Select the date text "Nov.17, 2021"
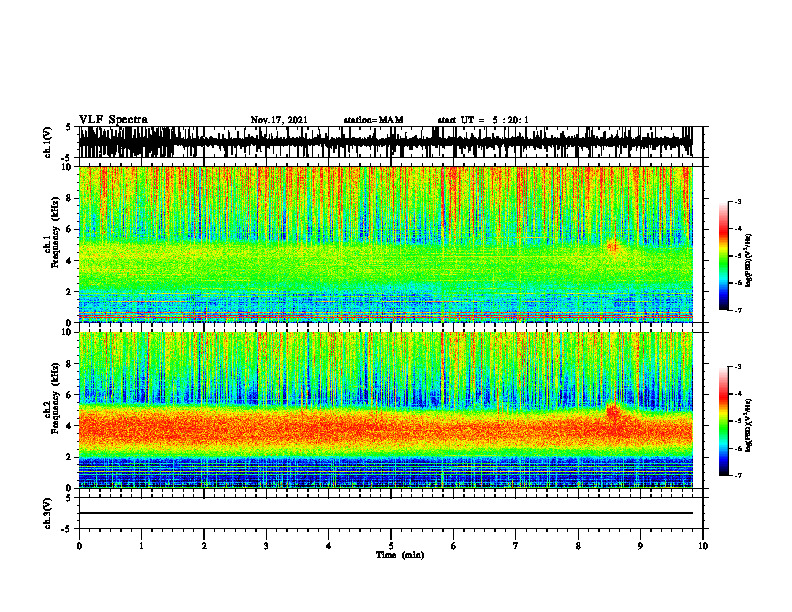The width and height of the screenshot is (792, 612). coord(279,120)
